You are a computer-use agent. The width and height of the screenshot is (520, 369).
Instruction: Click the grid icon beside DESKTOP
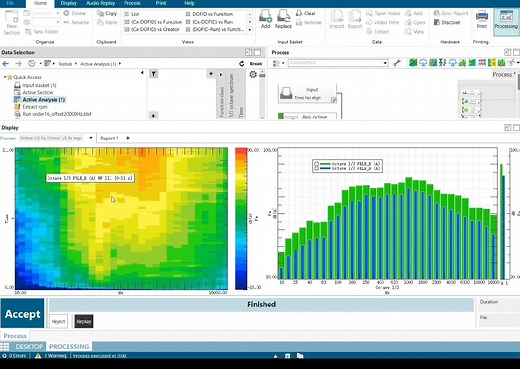pyautogui.click(x=5, y=346)
